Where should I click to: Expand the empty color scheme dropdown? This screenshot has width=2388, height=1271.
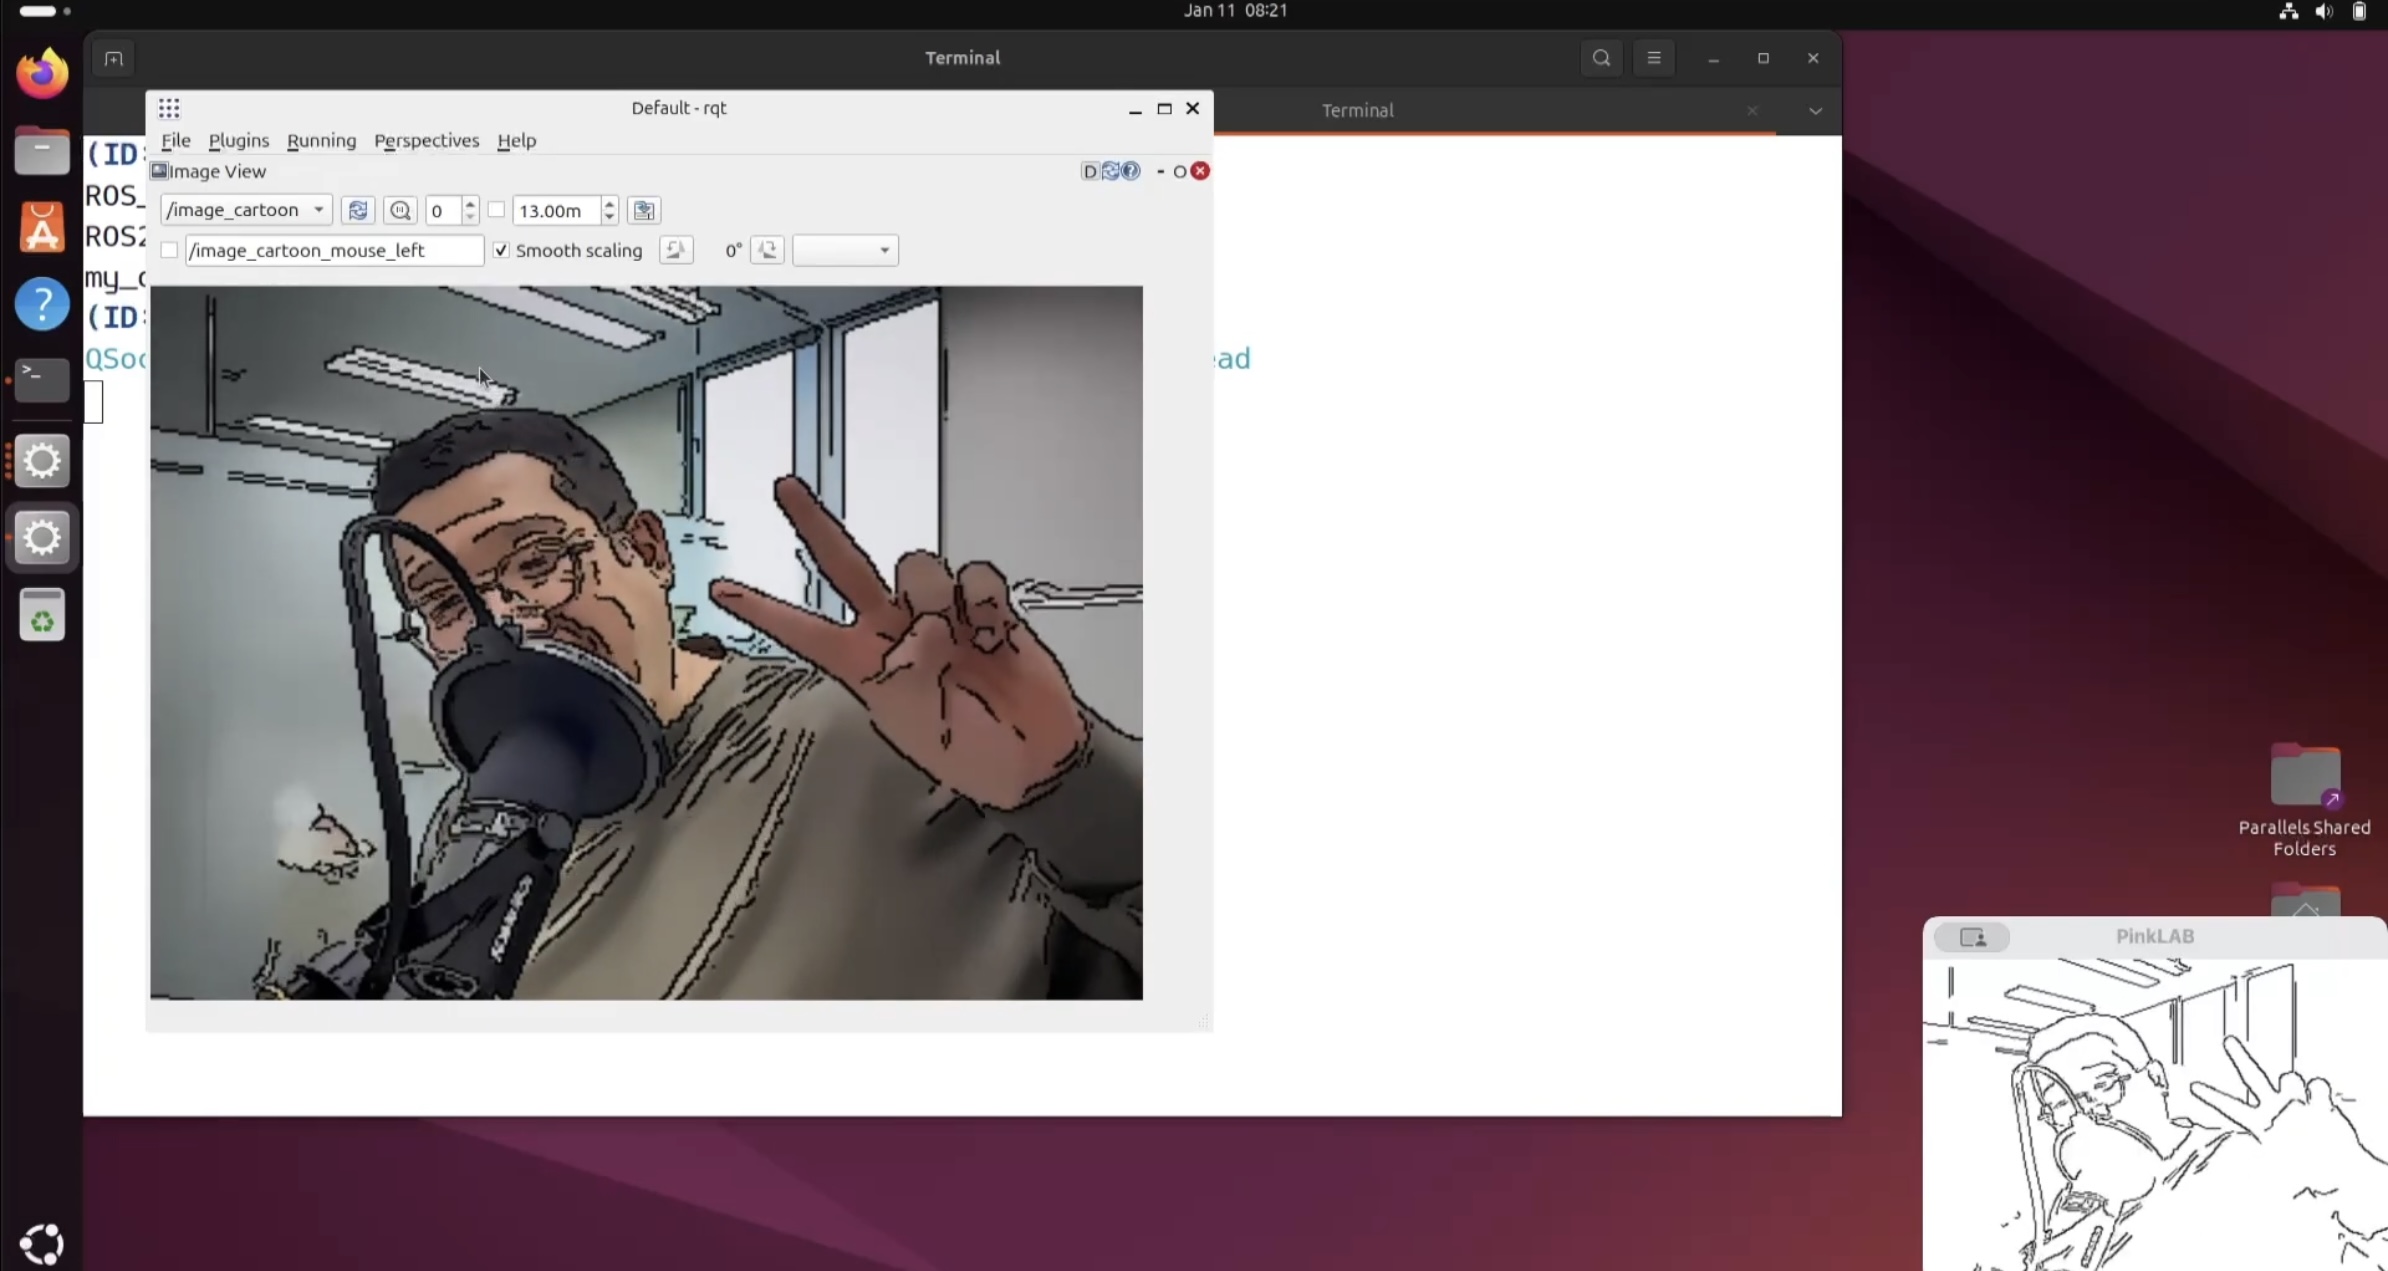click(x=845, y=250)
